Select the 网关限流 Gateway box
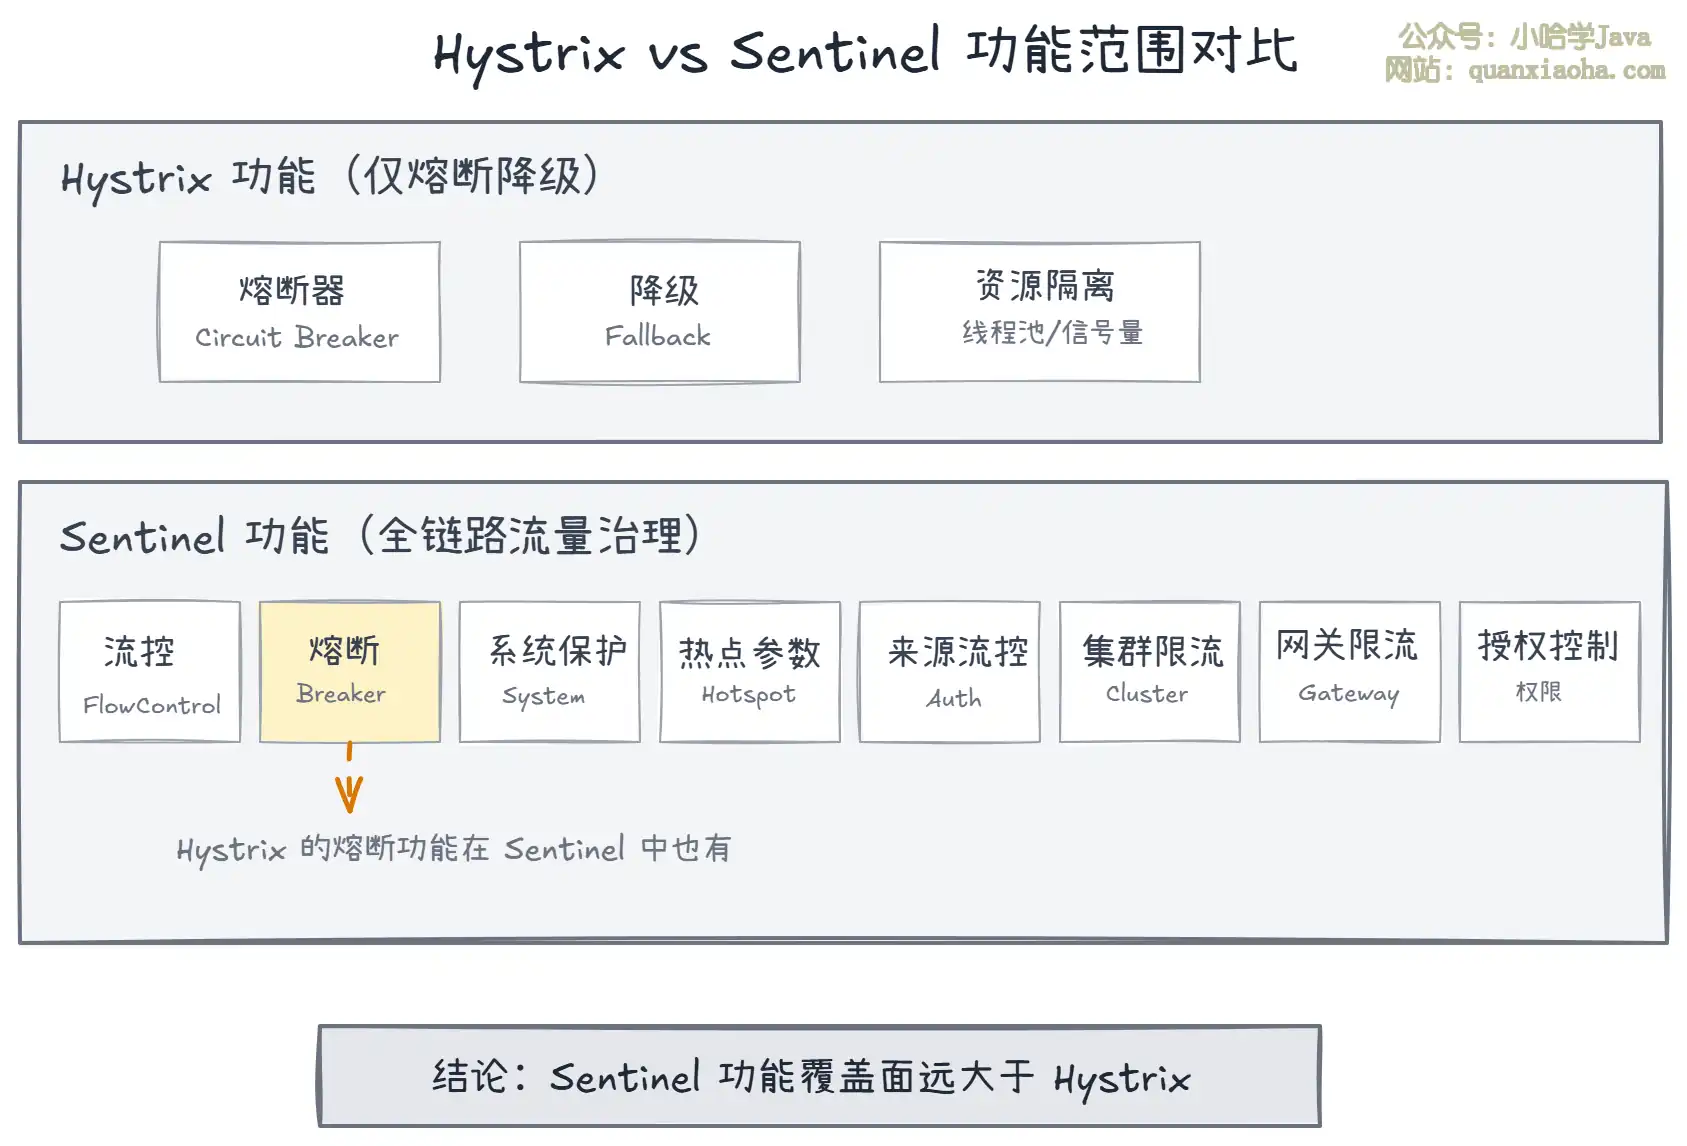 [1349, 671]
